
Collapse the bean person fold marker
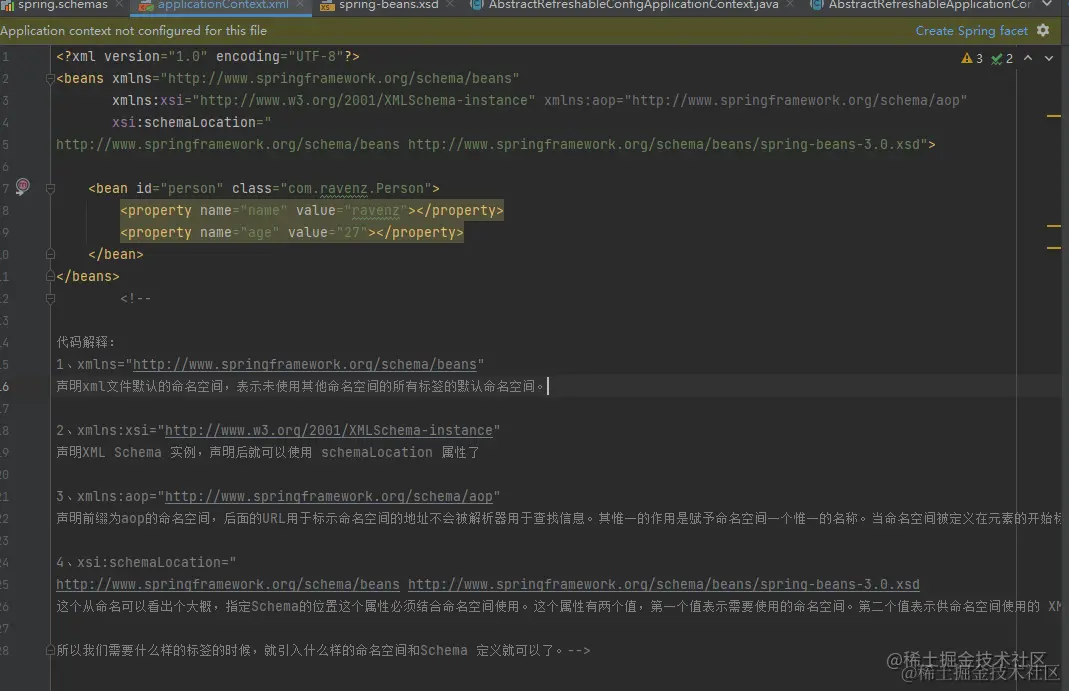click(50, 189)
